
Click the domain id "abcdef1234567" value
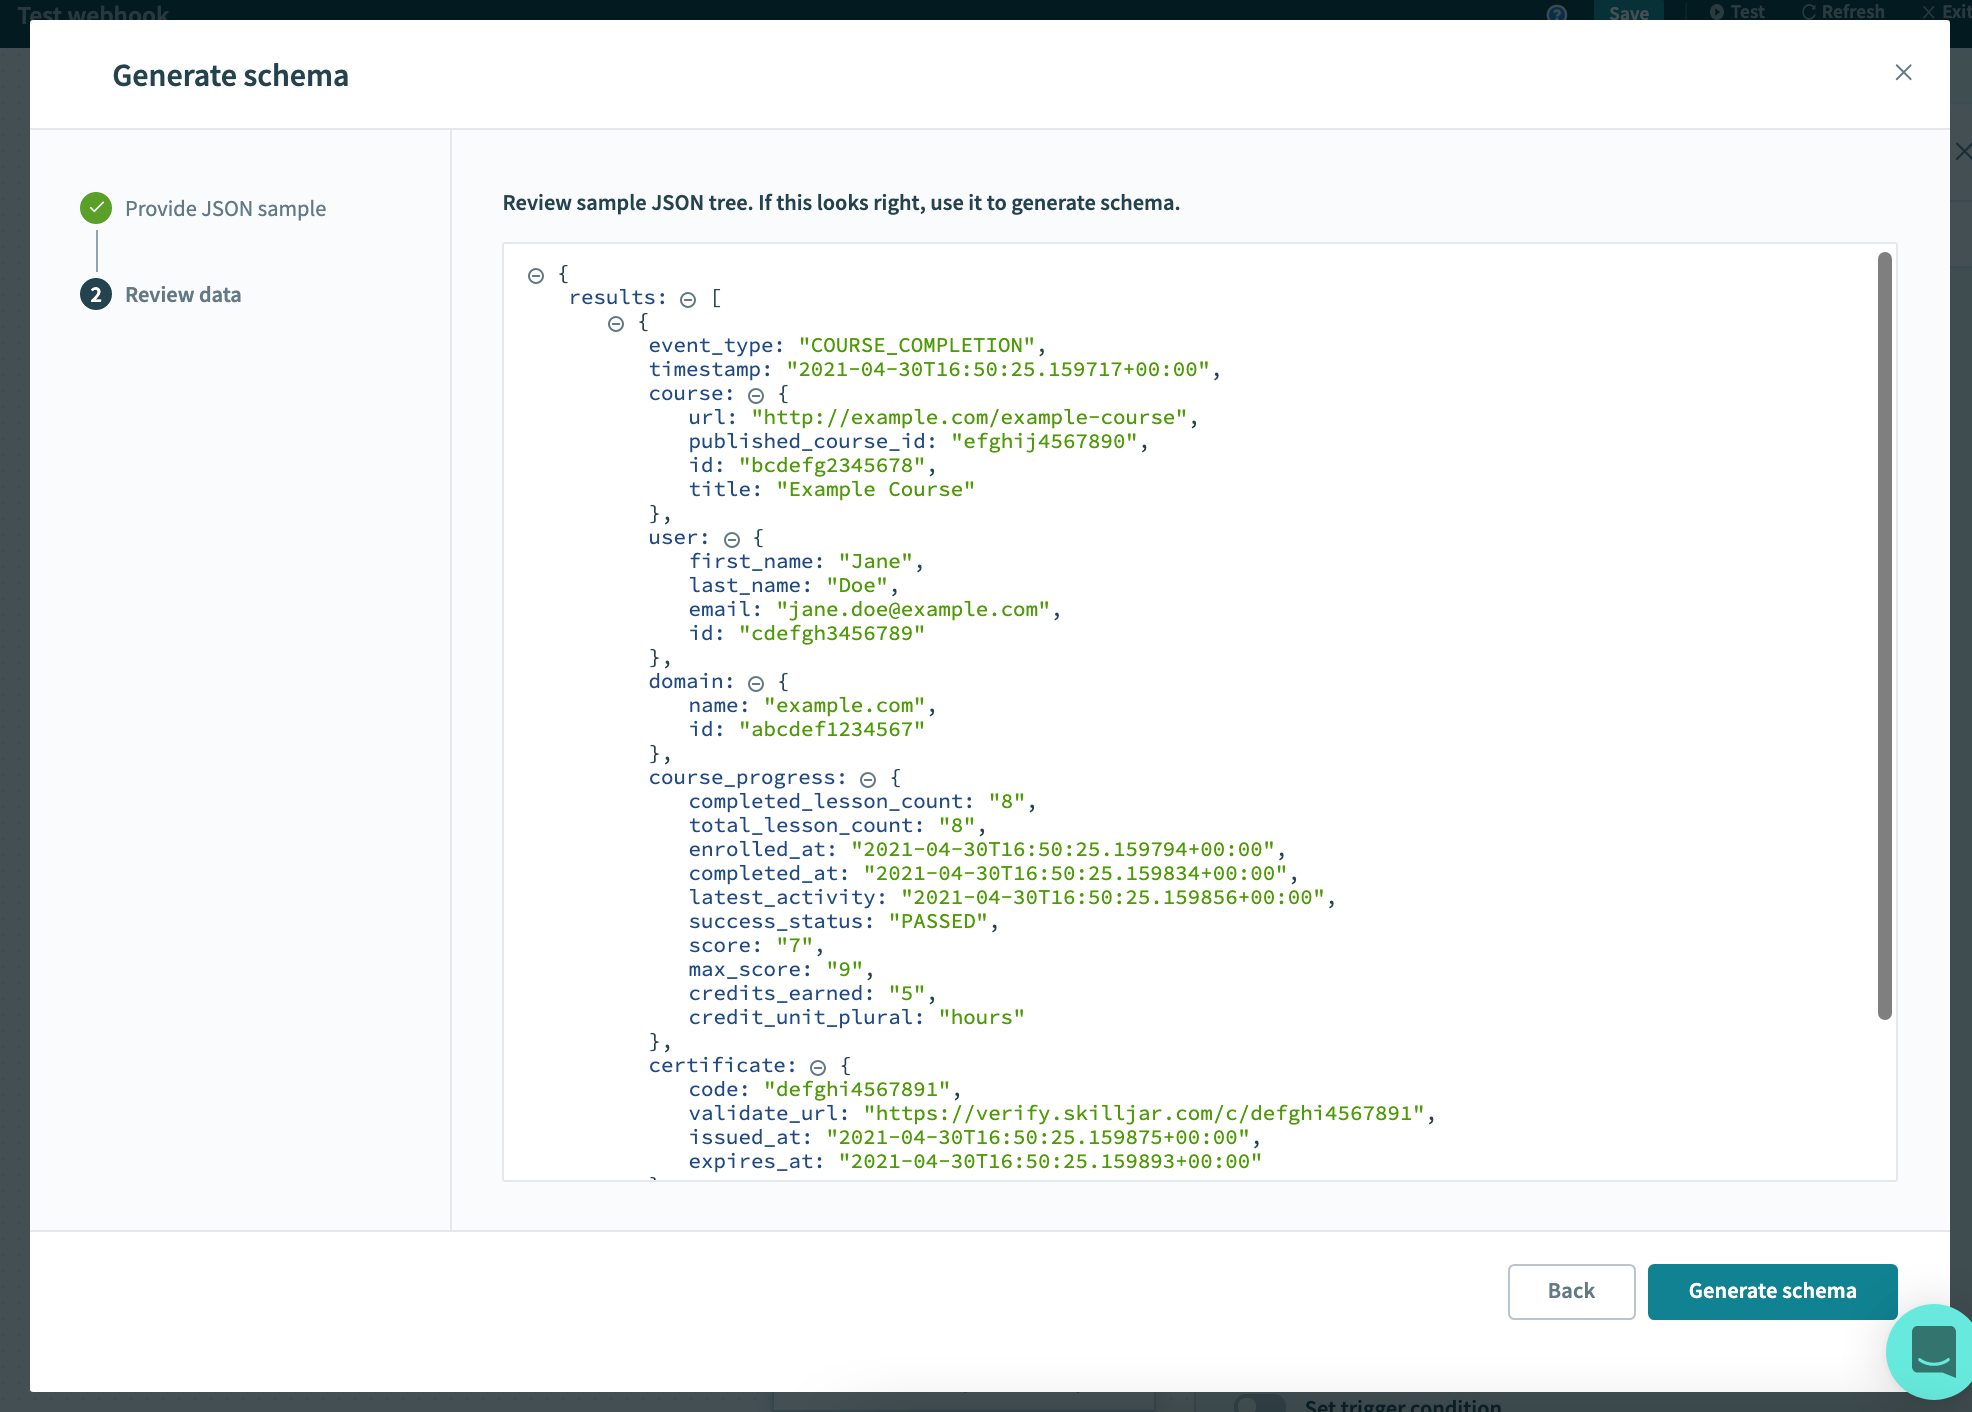[832, 729]
